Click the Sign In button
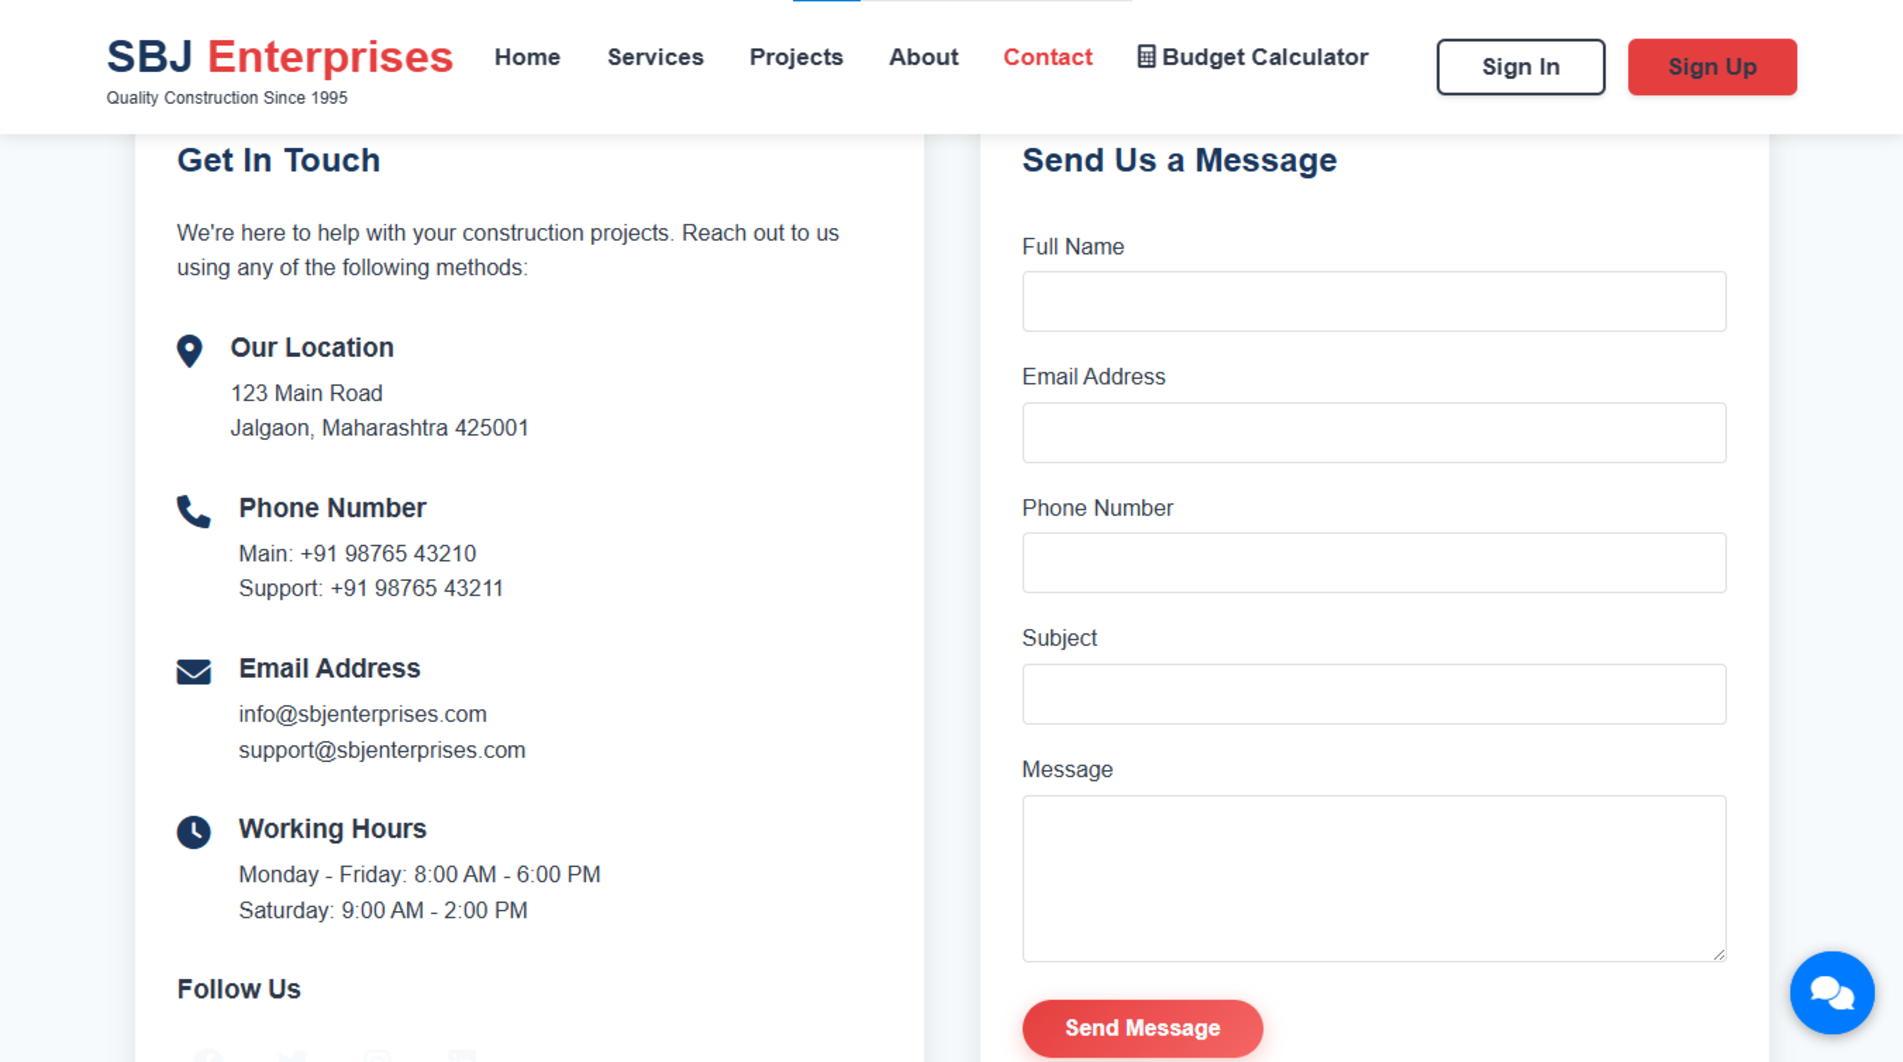 tap(1520, 67)
